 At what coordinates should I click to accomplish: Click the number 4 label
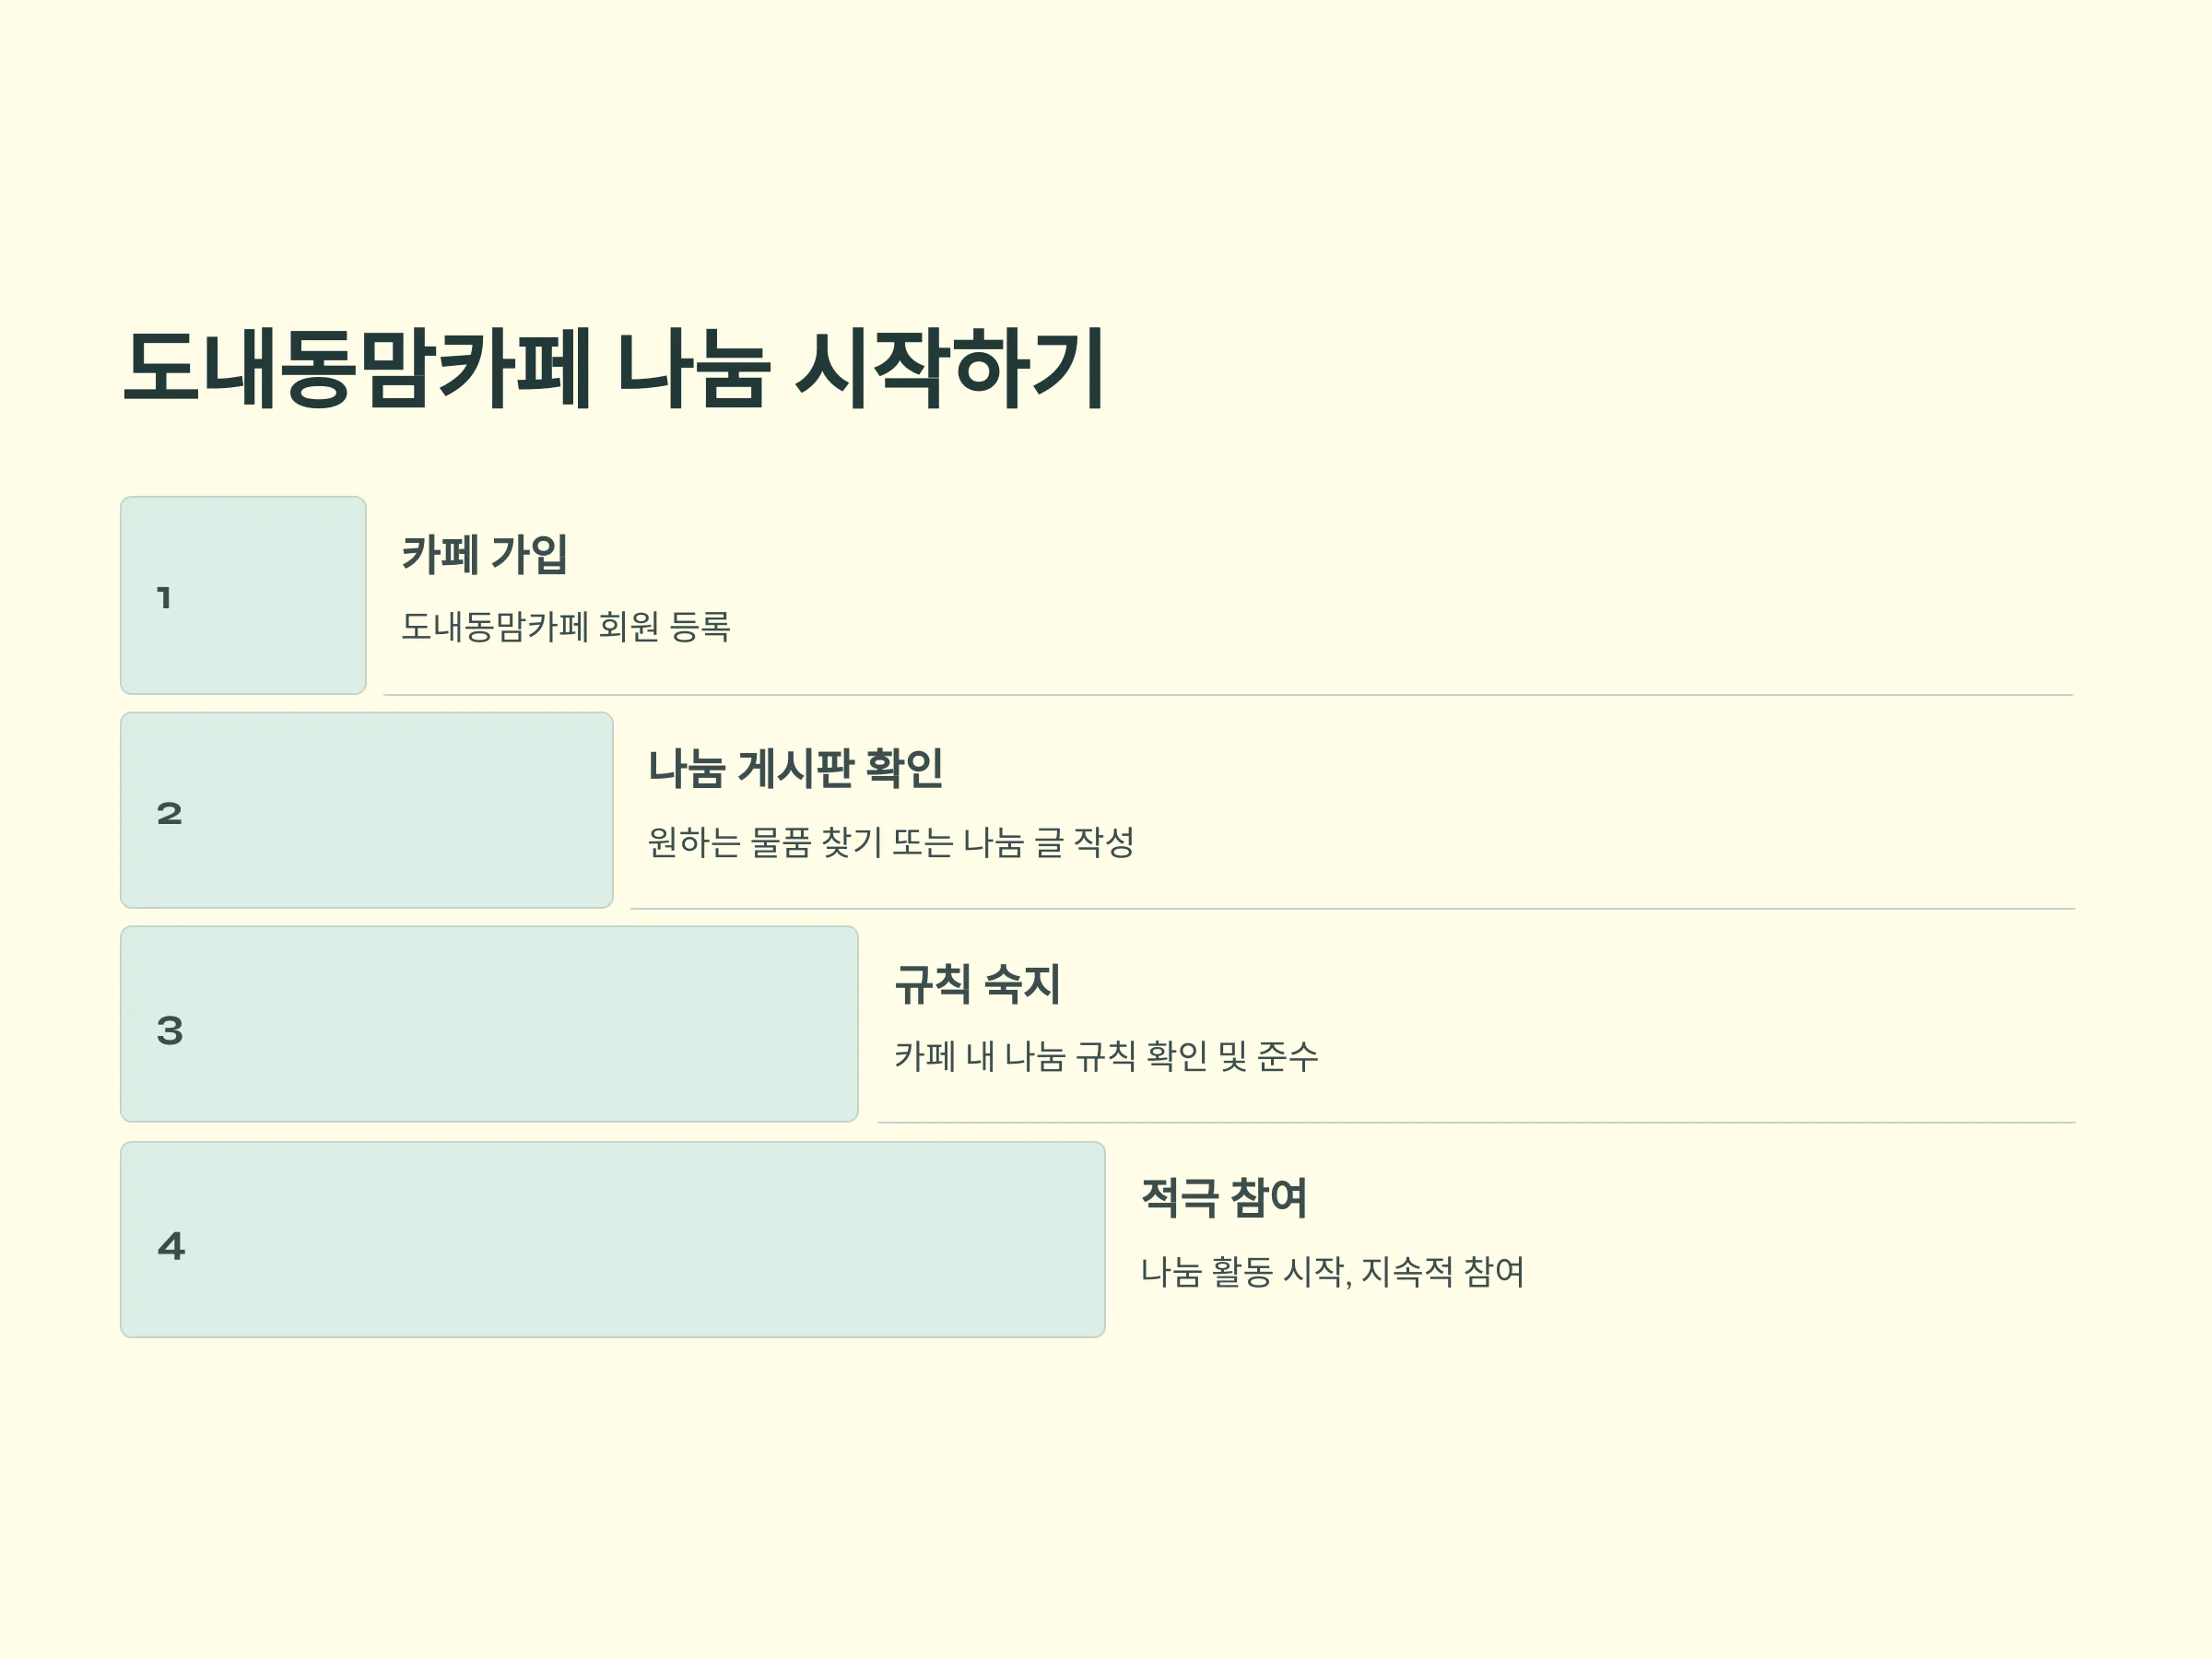[x=171, y=1246]
